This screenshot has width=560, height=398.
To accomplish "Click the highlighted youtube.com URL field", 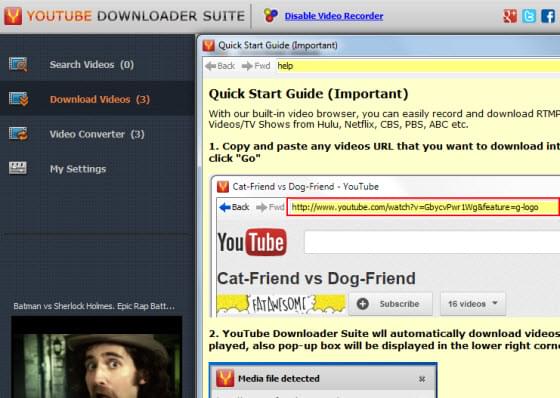I will point(423,207).
